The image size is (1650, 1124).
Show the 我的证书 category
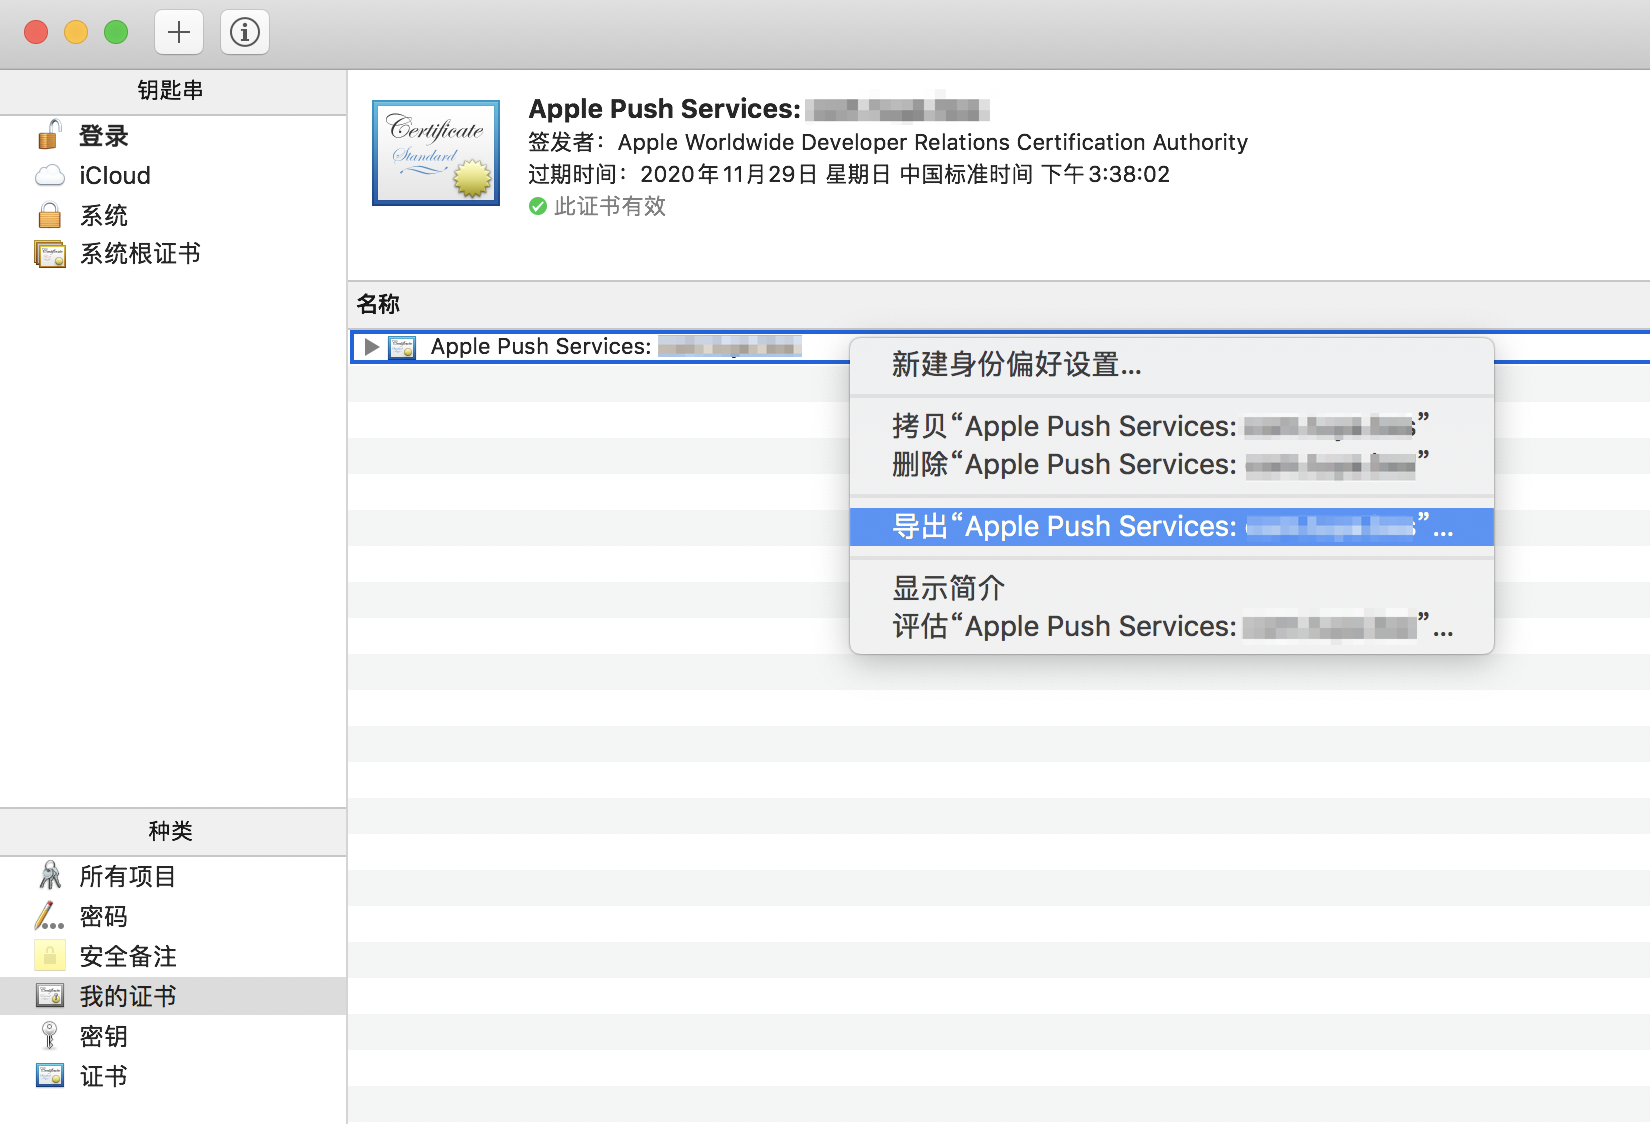click(x=128, y=997)
